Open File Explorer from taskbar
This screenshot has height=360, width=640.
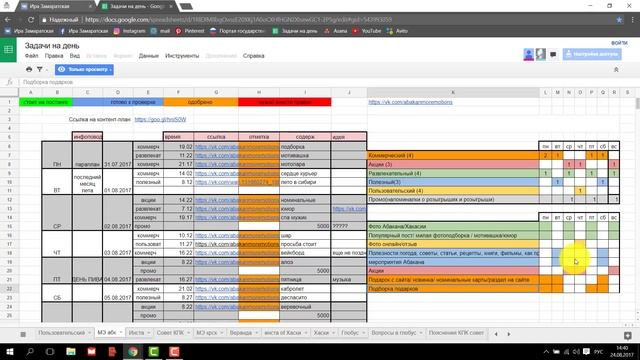pos(71,351)
